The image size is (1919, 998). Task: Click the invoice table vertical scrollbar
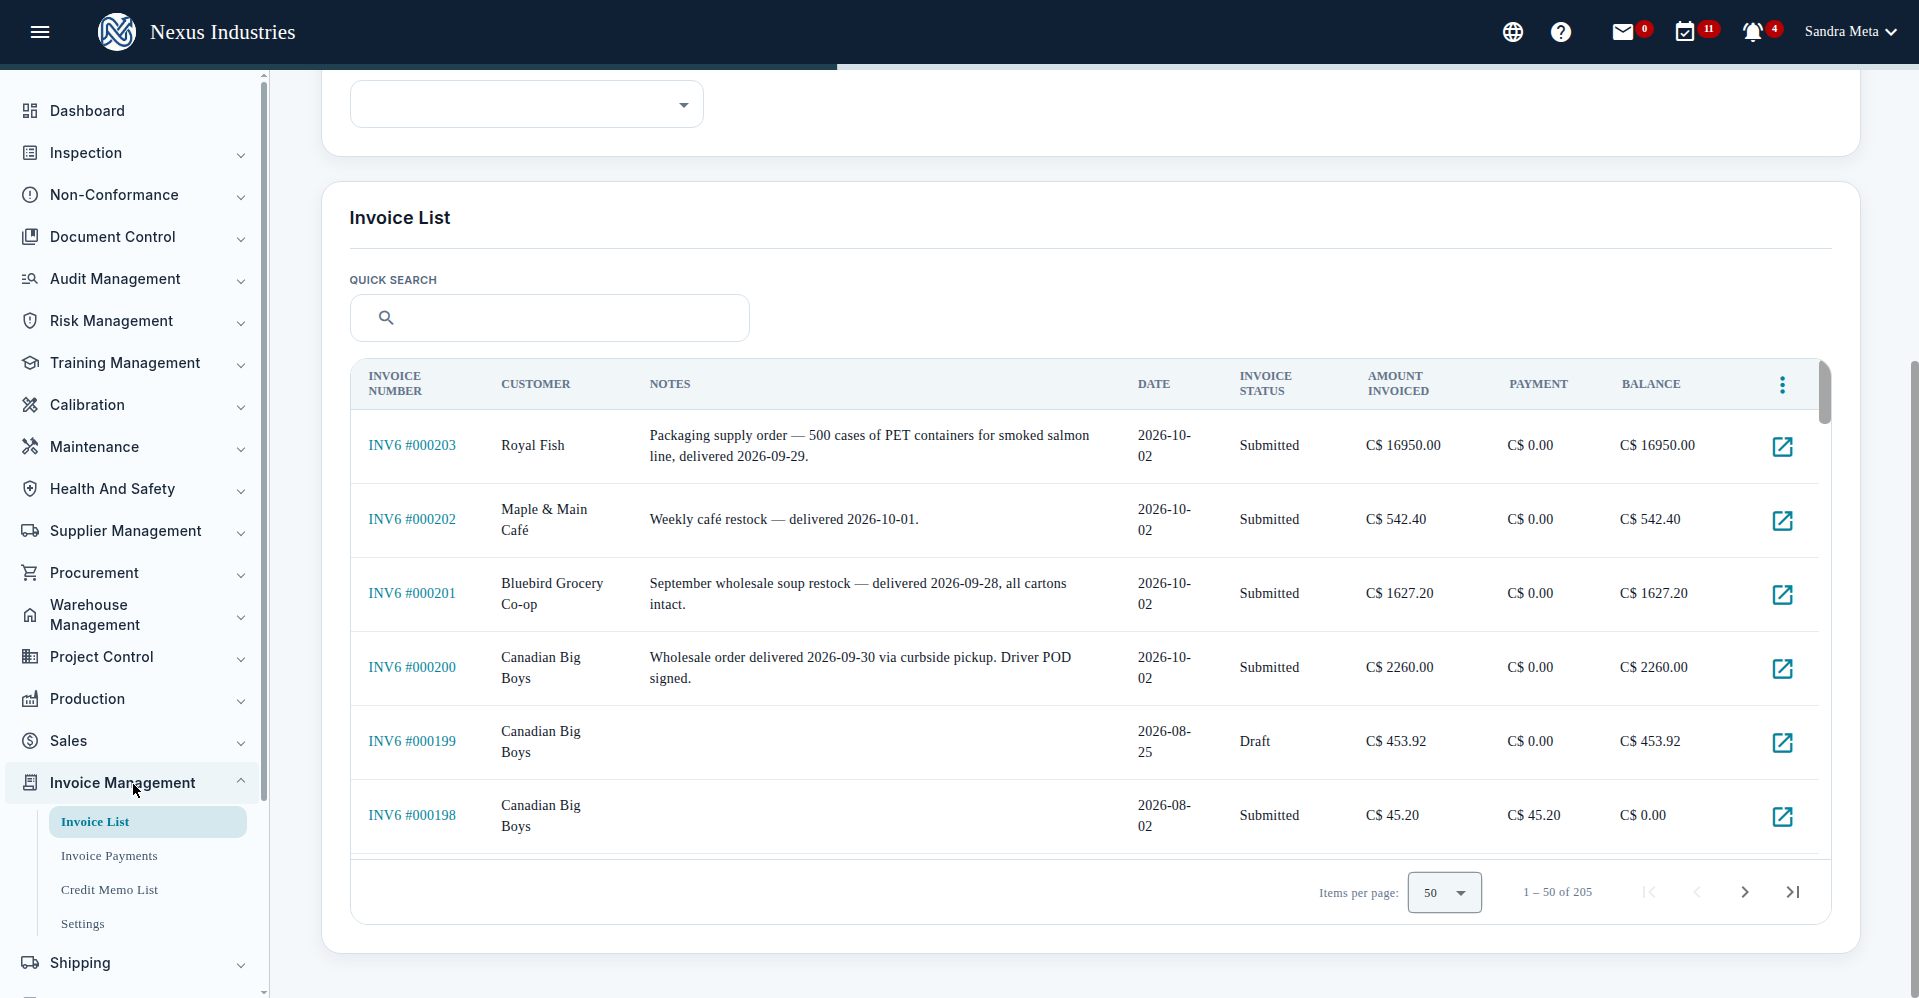click(1825, 392)
